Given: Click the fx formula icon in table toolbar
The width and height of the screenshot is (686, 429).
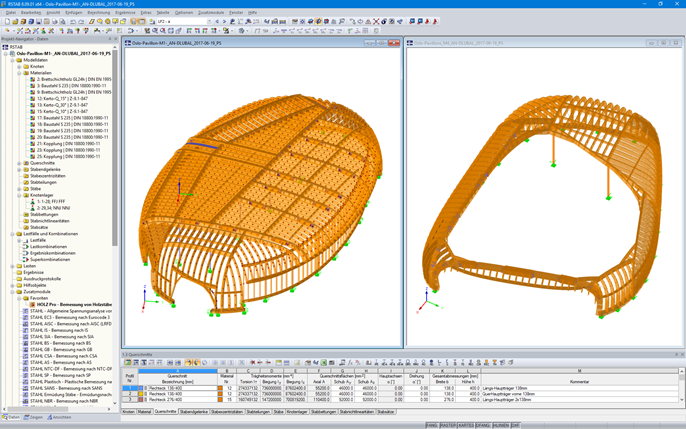Looking at the screenshot, I should (350, 363).
